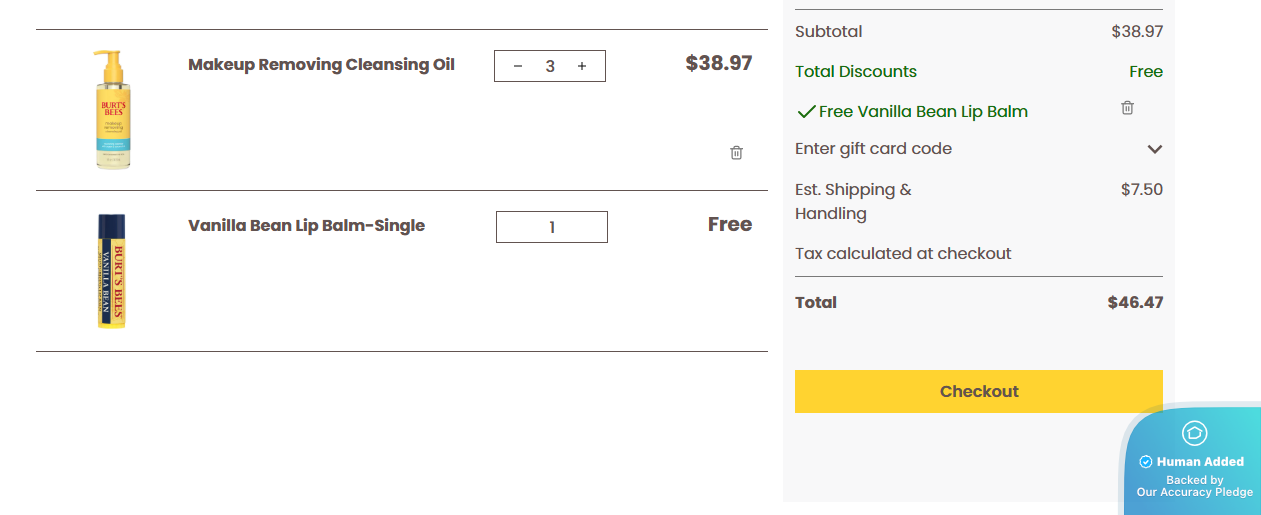Decrease Cleansing Oil quantity with minus button

518,66
